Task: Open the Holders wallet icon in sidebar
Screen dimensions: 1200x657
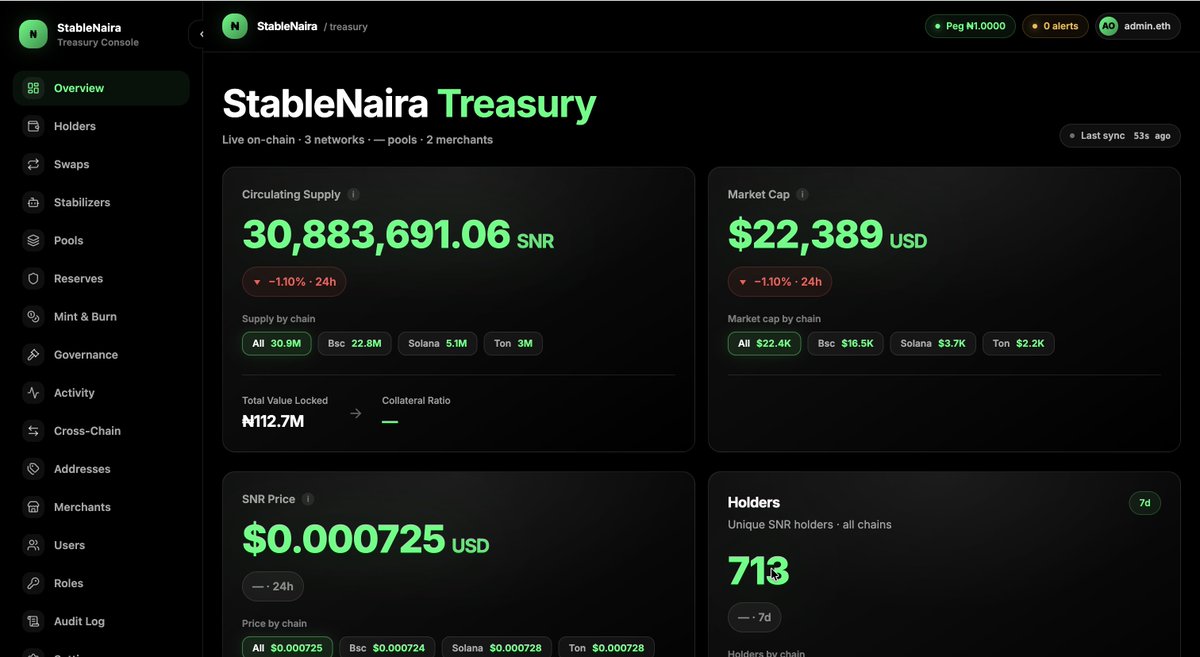Action: (x=34, y=126)
